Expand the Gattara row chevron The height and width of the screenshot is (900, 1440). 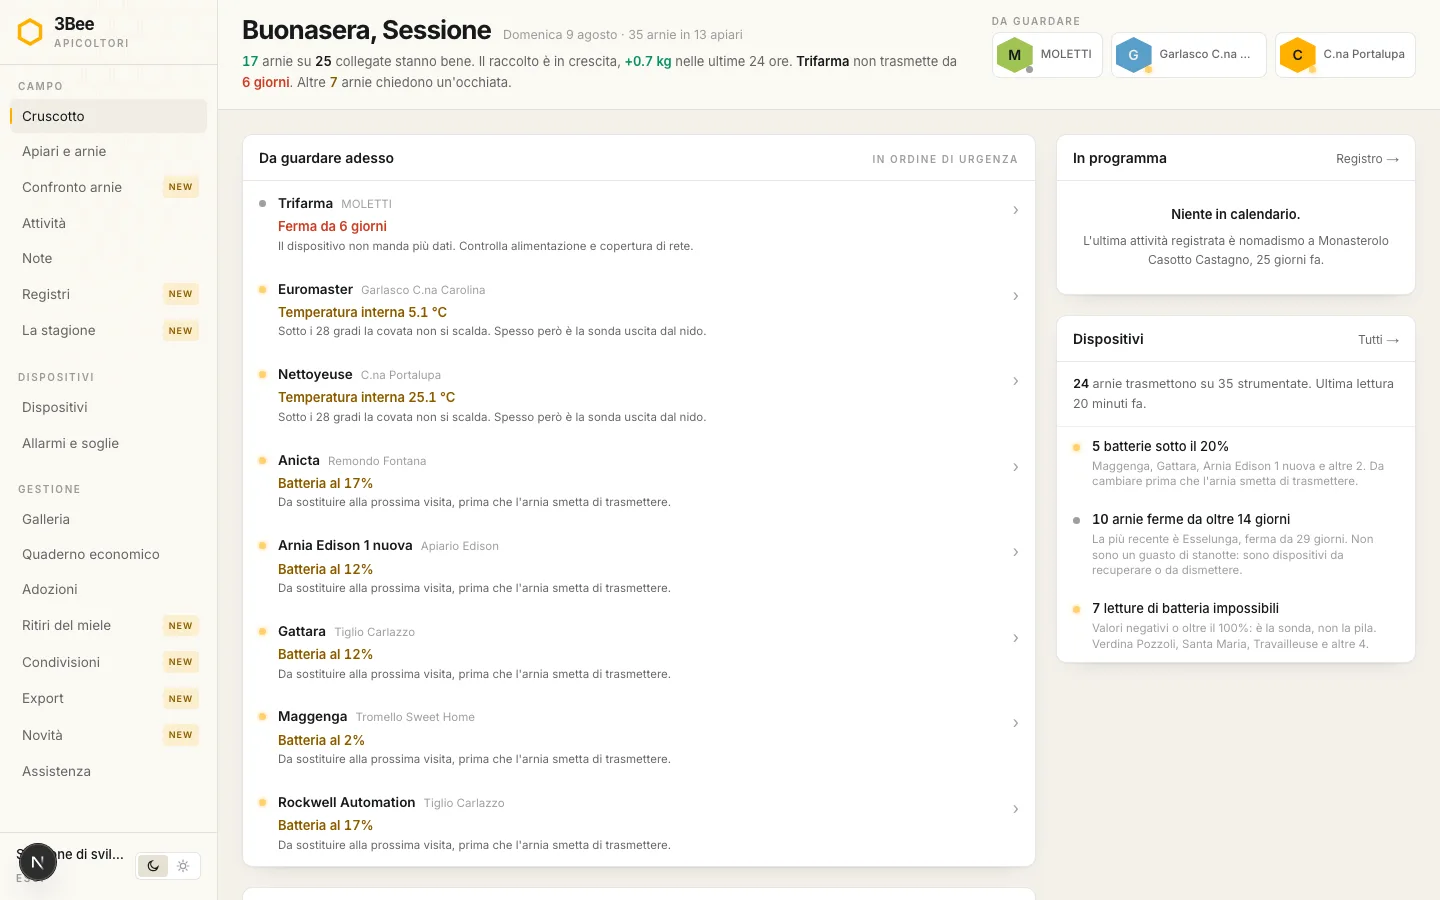click(x=1015, y=638)
